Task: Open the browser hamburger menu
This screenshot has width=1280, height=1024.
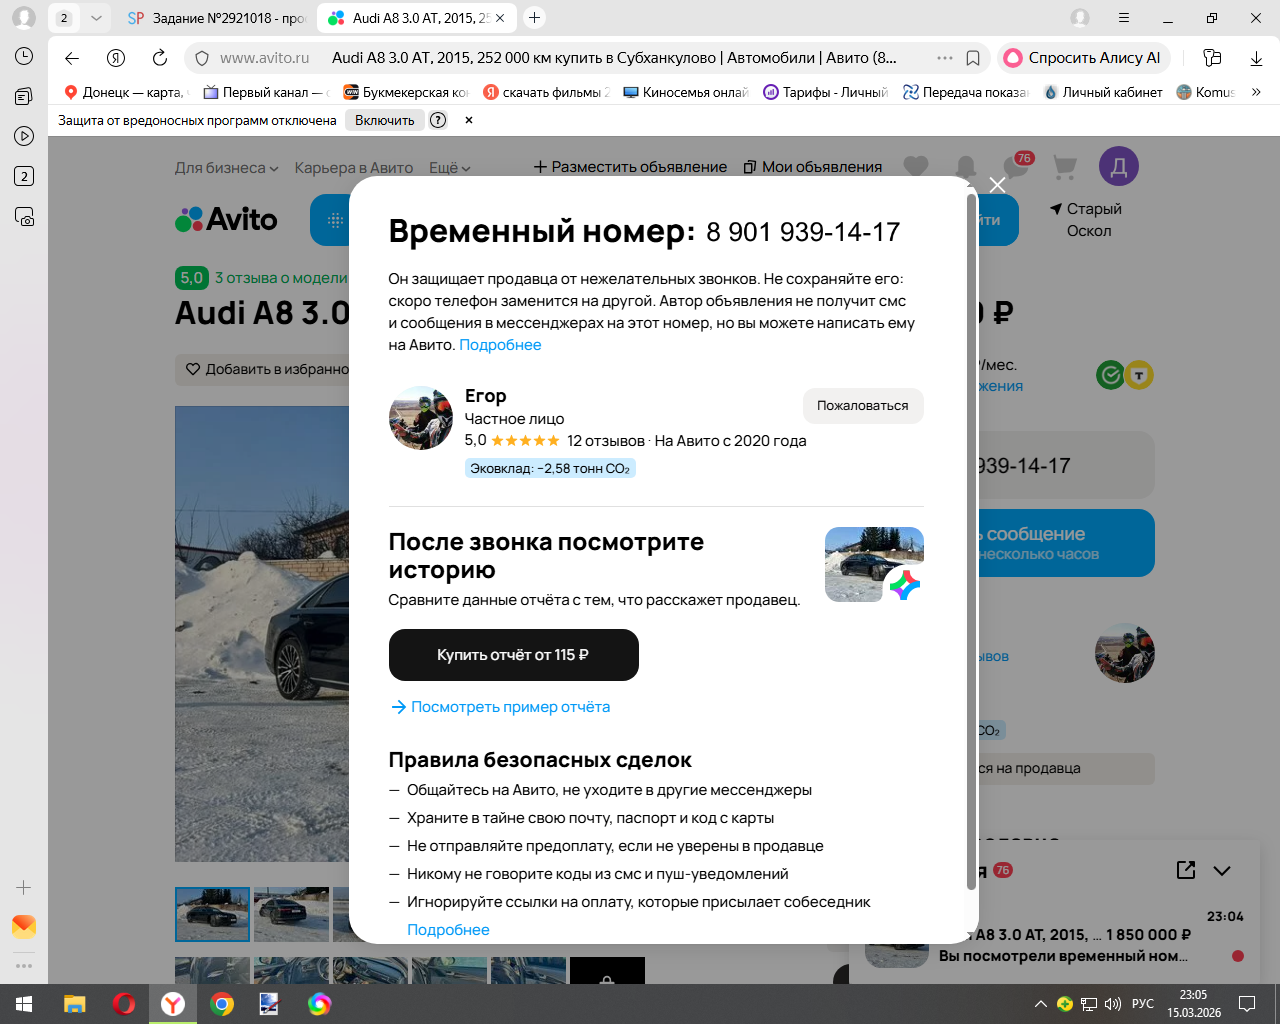Action: [x=1124, y=18]
